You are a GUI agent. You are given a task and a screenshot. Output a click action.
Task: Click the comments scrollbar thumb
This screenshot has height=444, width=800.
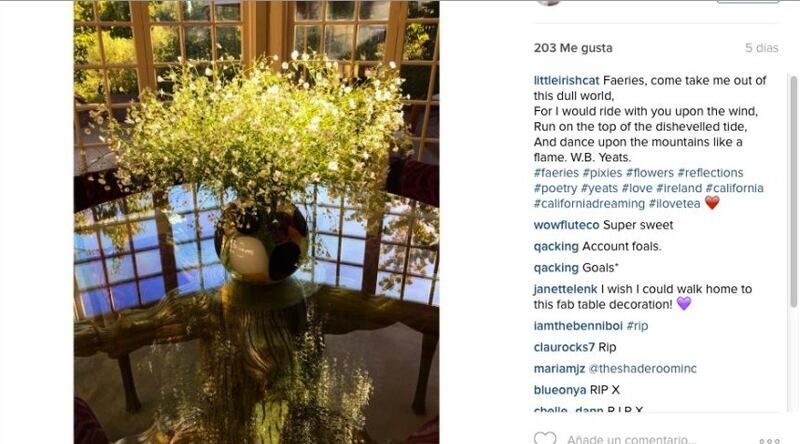793,191
